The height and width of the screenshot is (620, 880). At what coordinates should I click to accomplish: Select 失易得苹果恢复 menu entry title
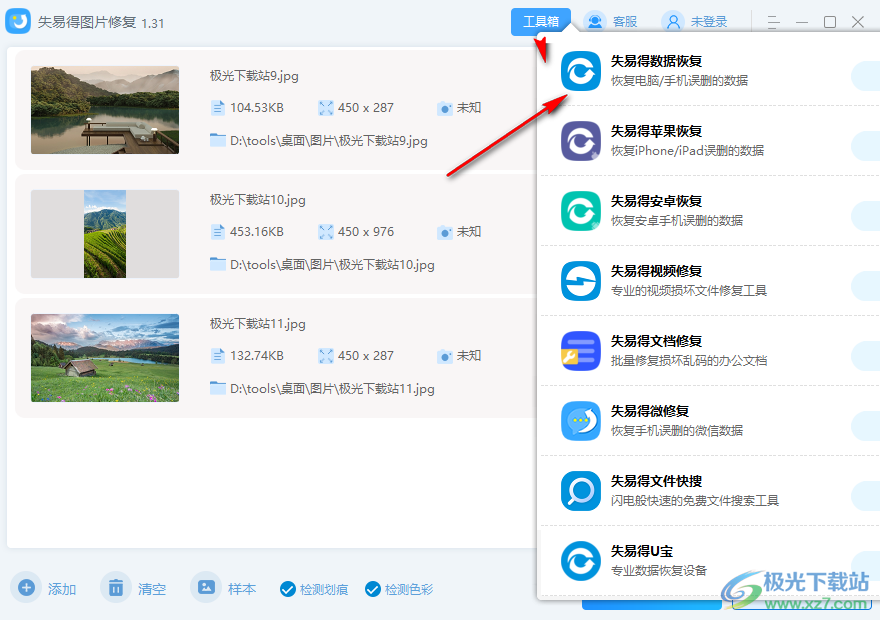[656, 131]
